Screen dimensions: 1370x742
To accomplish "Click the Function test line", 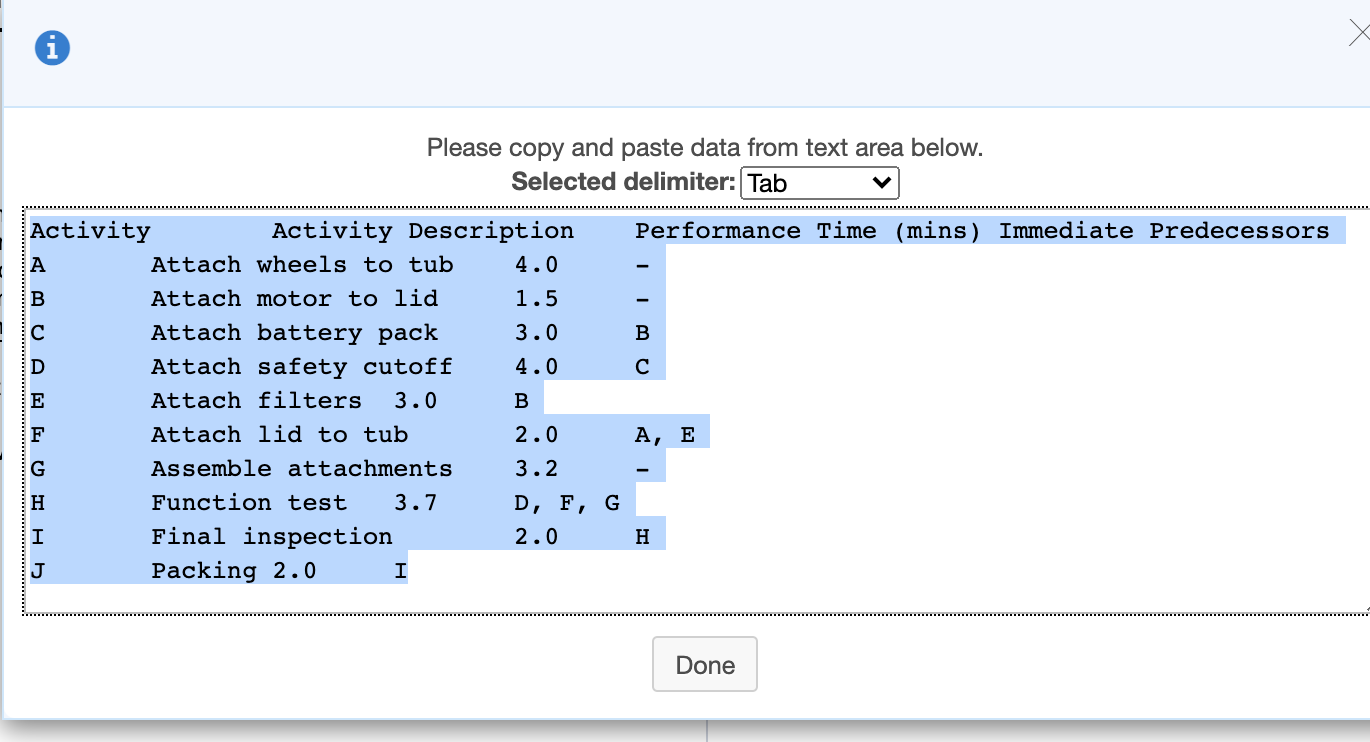I will point(250,502).
